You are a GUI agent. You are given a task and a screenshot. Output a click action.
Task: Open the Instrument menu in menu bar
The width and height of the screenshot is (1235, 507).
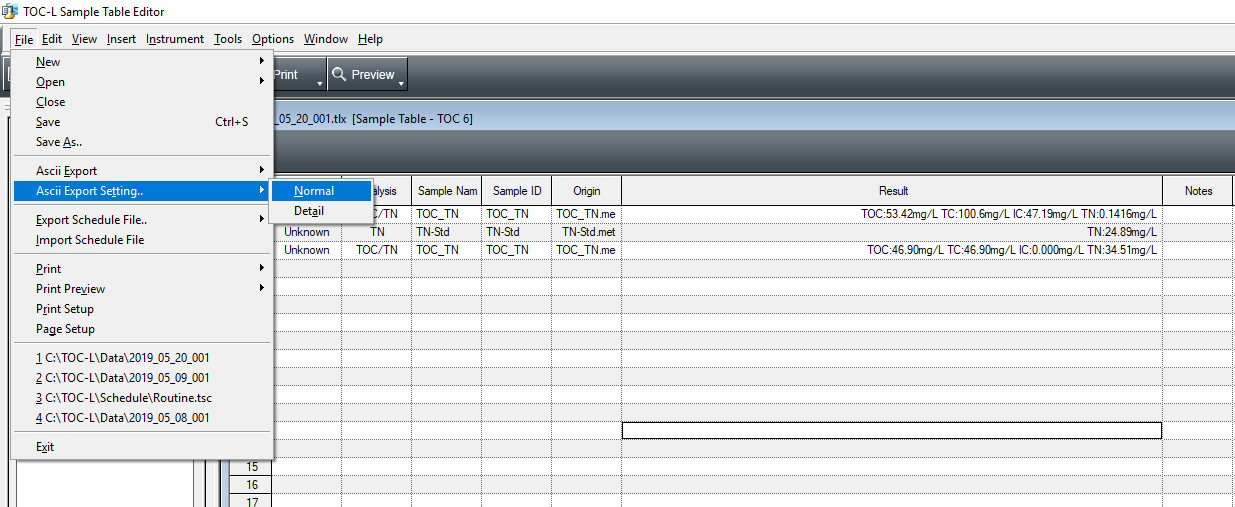point(175,39)
